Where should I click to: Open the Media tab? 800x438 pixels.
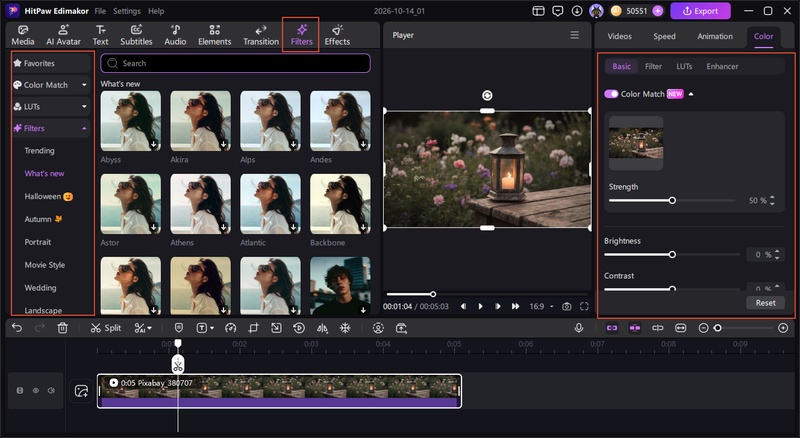pos(23,35)
